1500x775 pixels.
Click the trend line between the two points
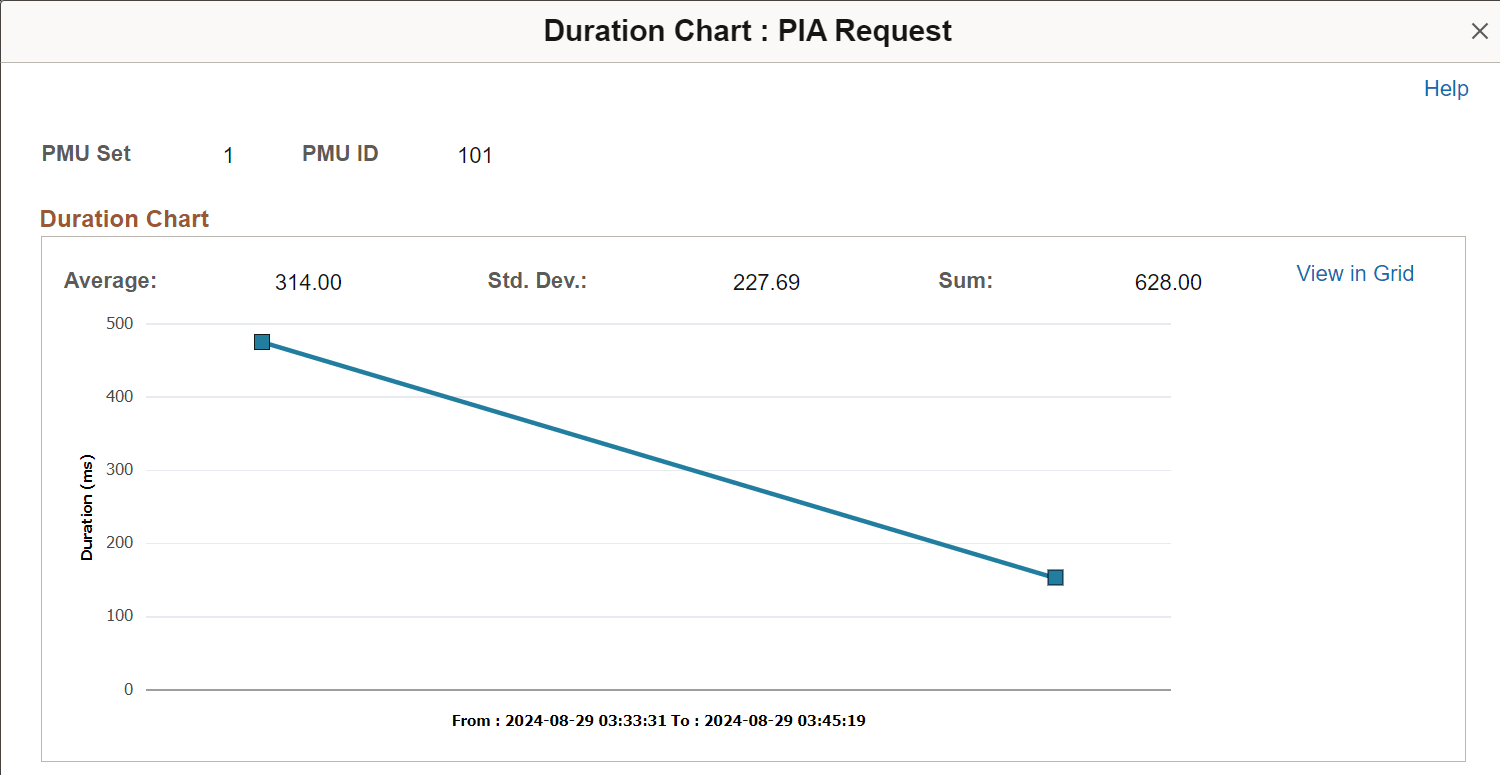[x=658, y=459]
